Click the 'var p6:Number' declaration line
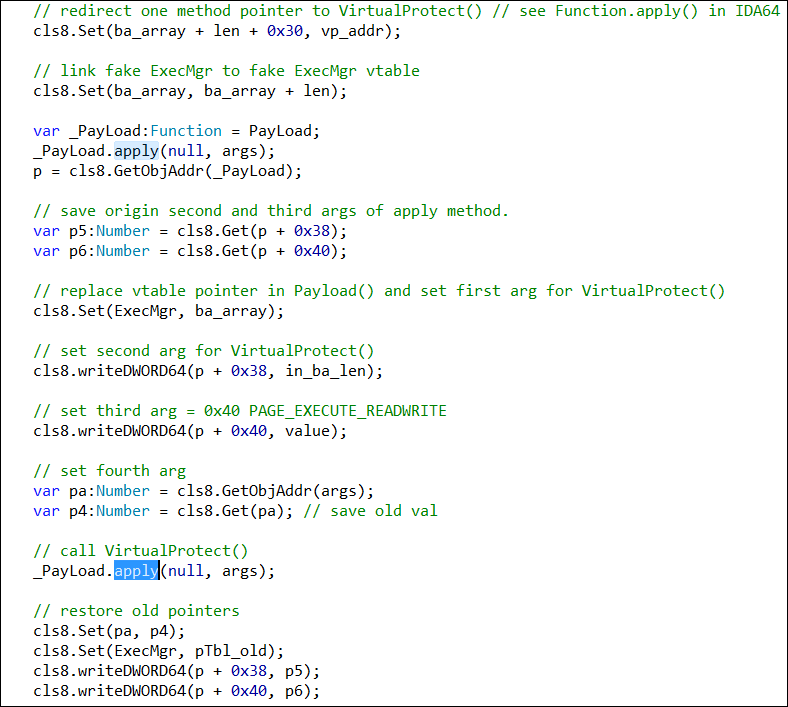Viewport: 788px width, 707px height. coord(190,251)
